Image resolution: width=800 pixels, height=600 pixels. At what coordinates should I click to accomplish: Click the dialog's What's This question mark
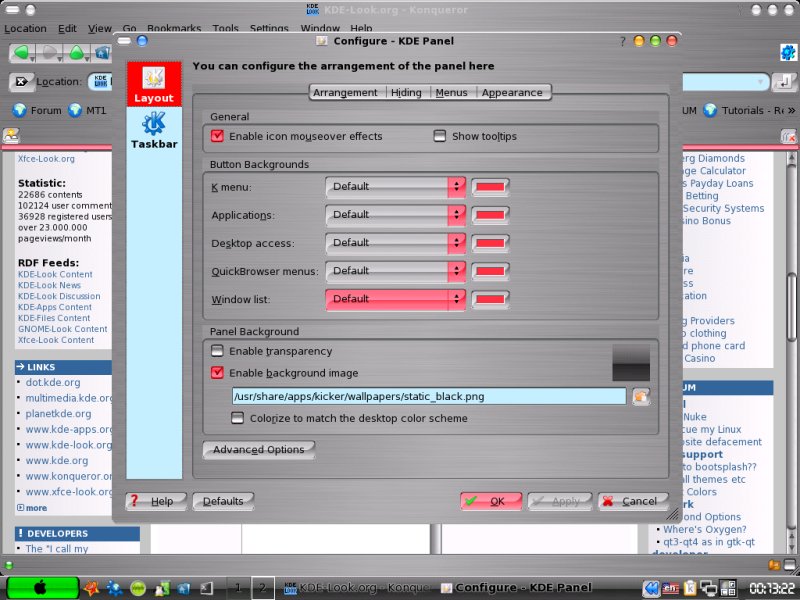(x=622, y=41)
